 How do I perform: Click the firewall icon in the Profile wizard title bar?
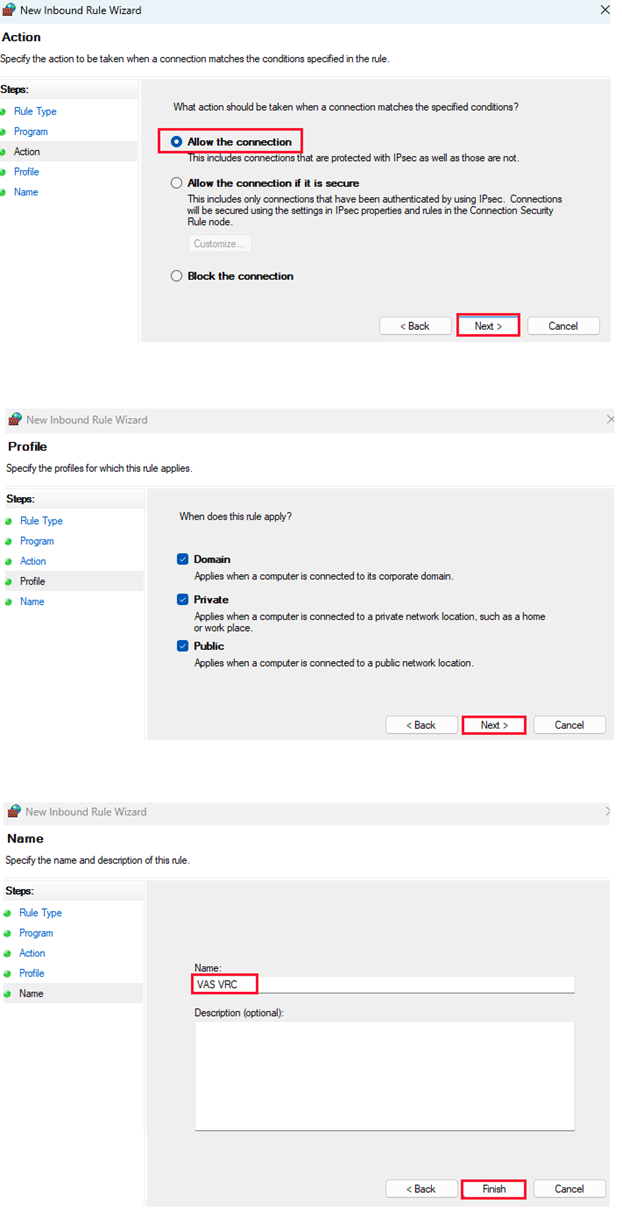coord(15,420)
